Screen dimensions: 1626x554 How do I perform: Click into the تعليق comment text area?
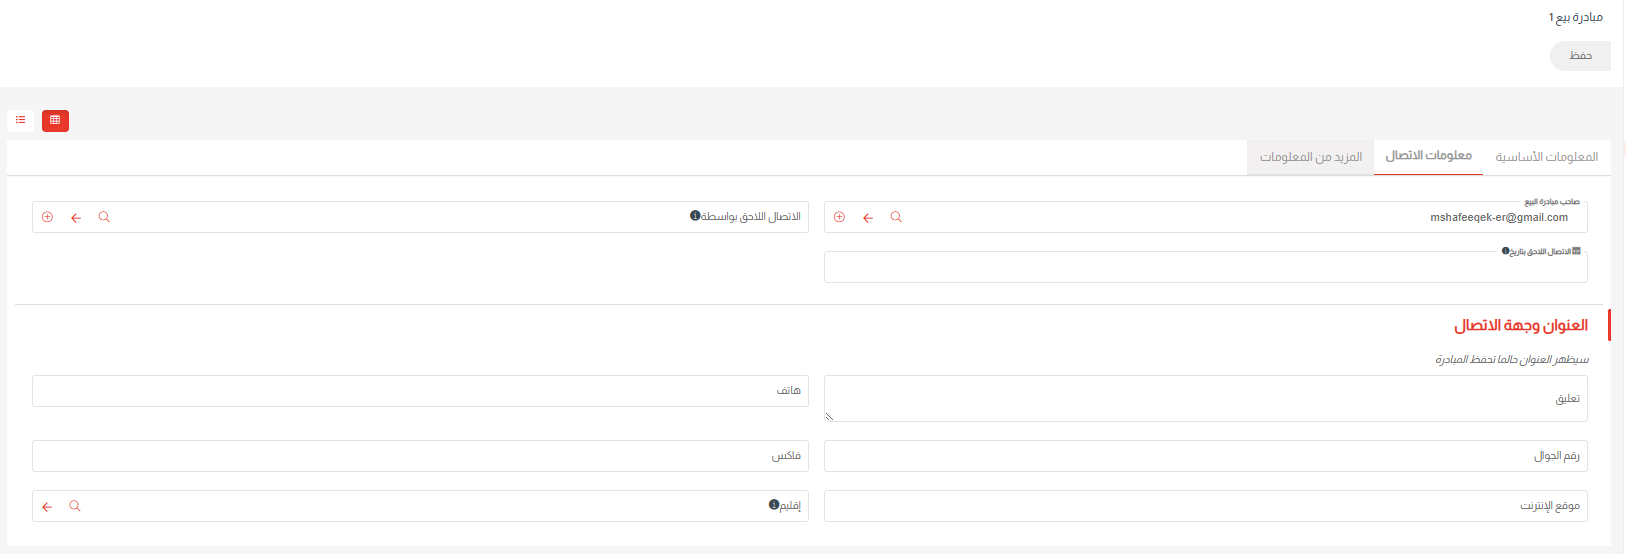coord(1204,399)
